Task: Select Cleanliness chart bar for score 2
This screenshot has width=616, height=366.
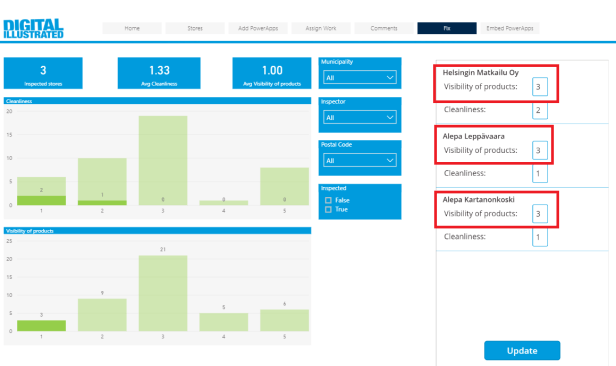Action: 102,181
